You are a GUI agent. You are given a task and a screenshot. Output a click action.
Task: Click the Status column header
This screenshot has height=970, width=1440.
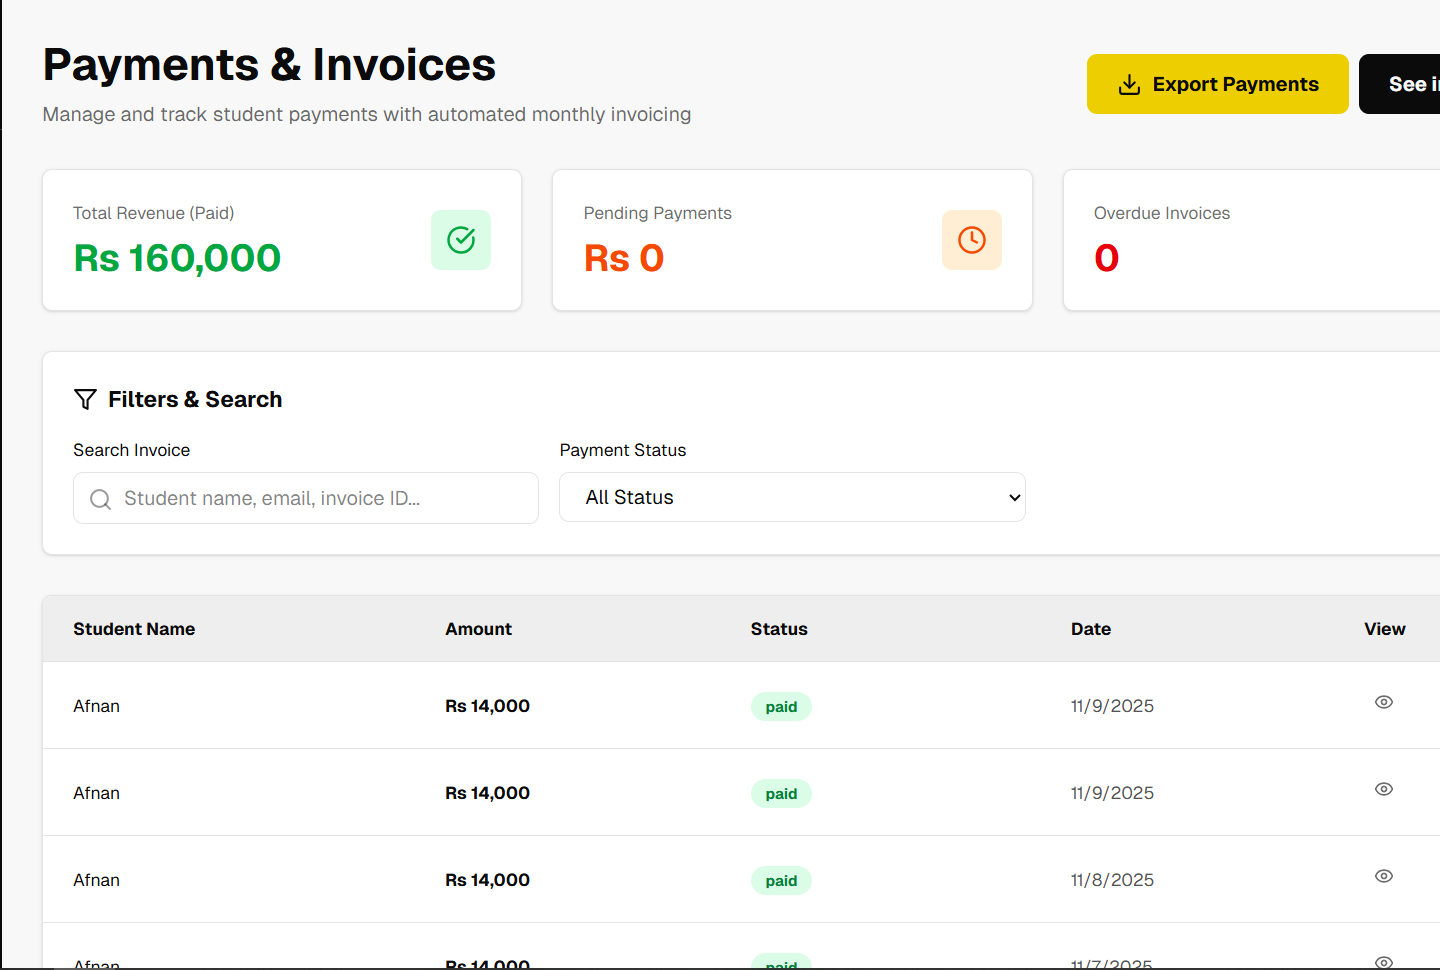click(x=779, y=629)
